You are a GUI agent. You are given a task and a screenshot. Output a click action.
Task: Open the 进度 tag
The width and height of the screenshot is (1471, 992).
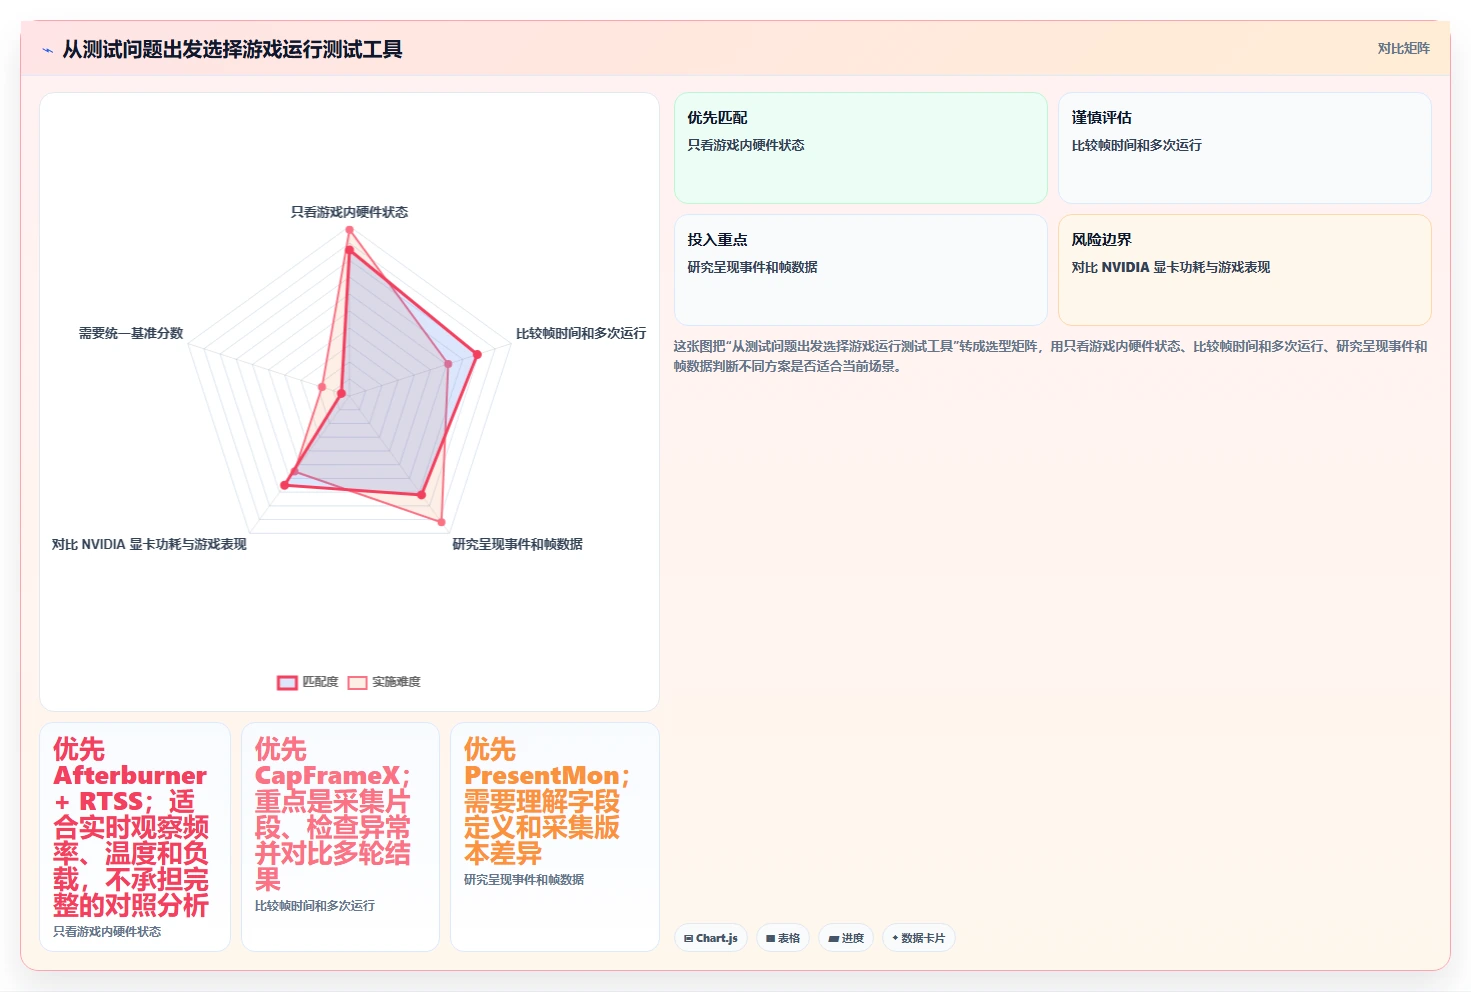coord(846,938)
